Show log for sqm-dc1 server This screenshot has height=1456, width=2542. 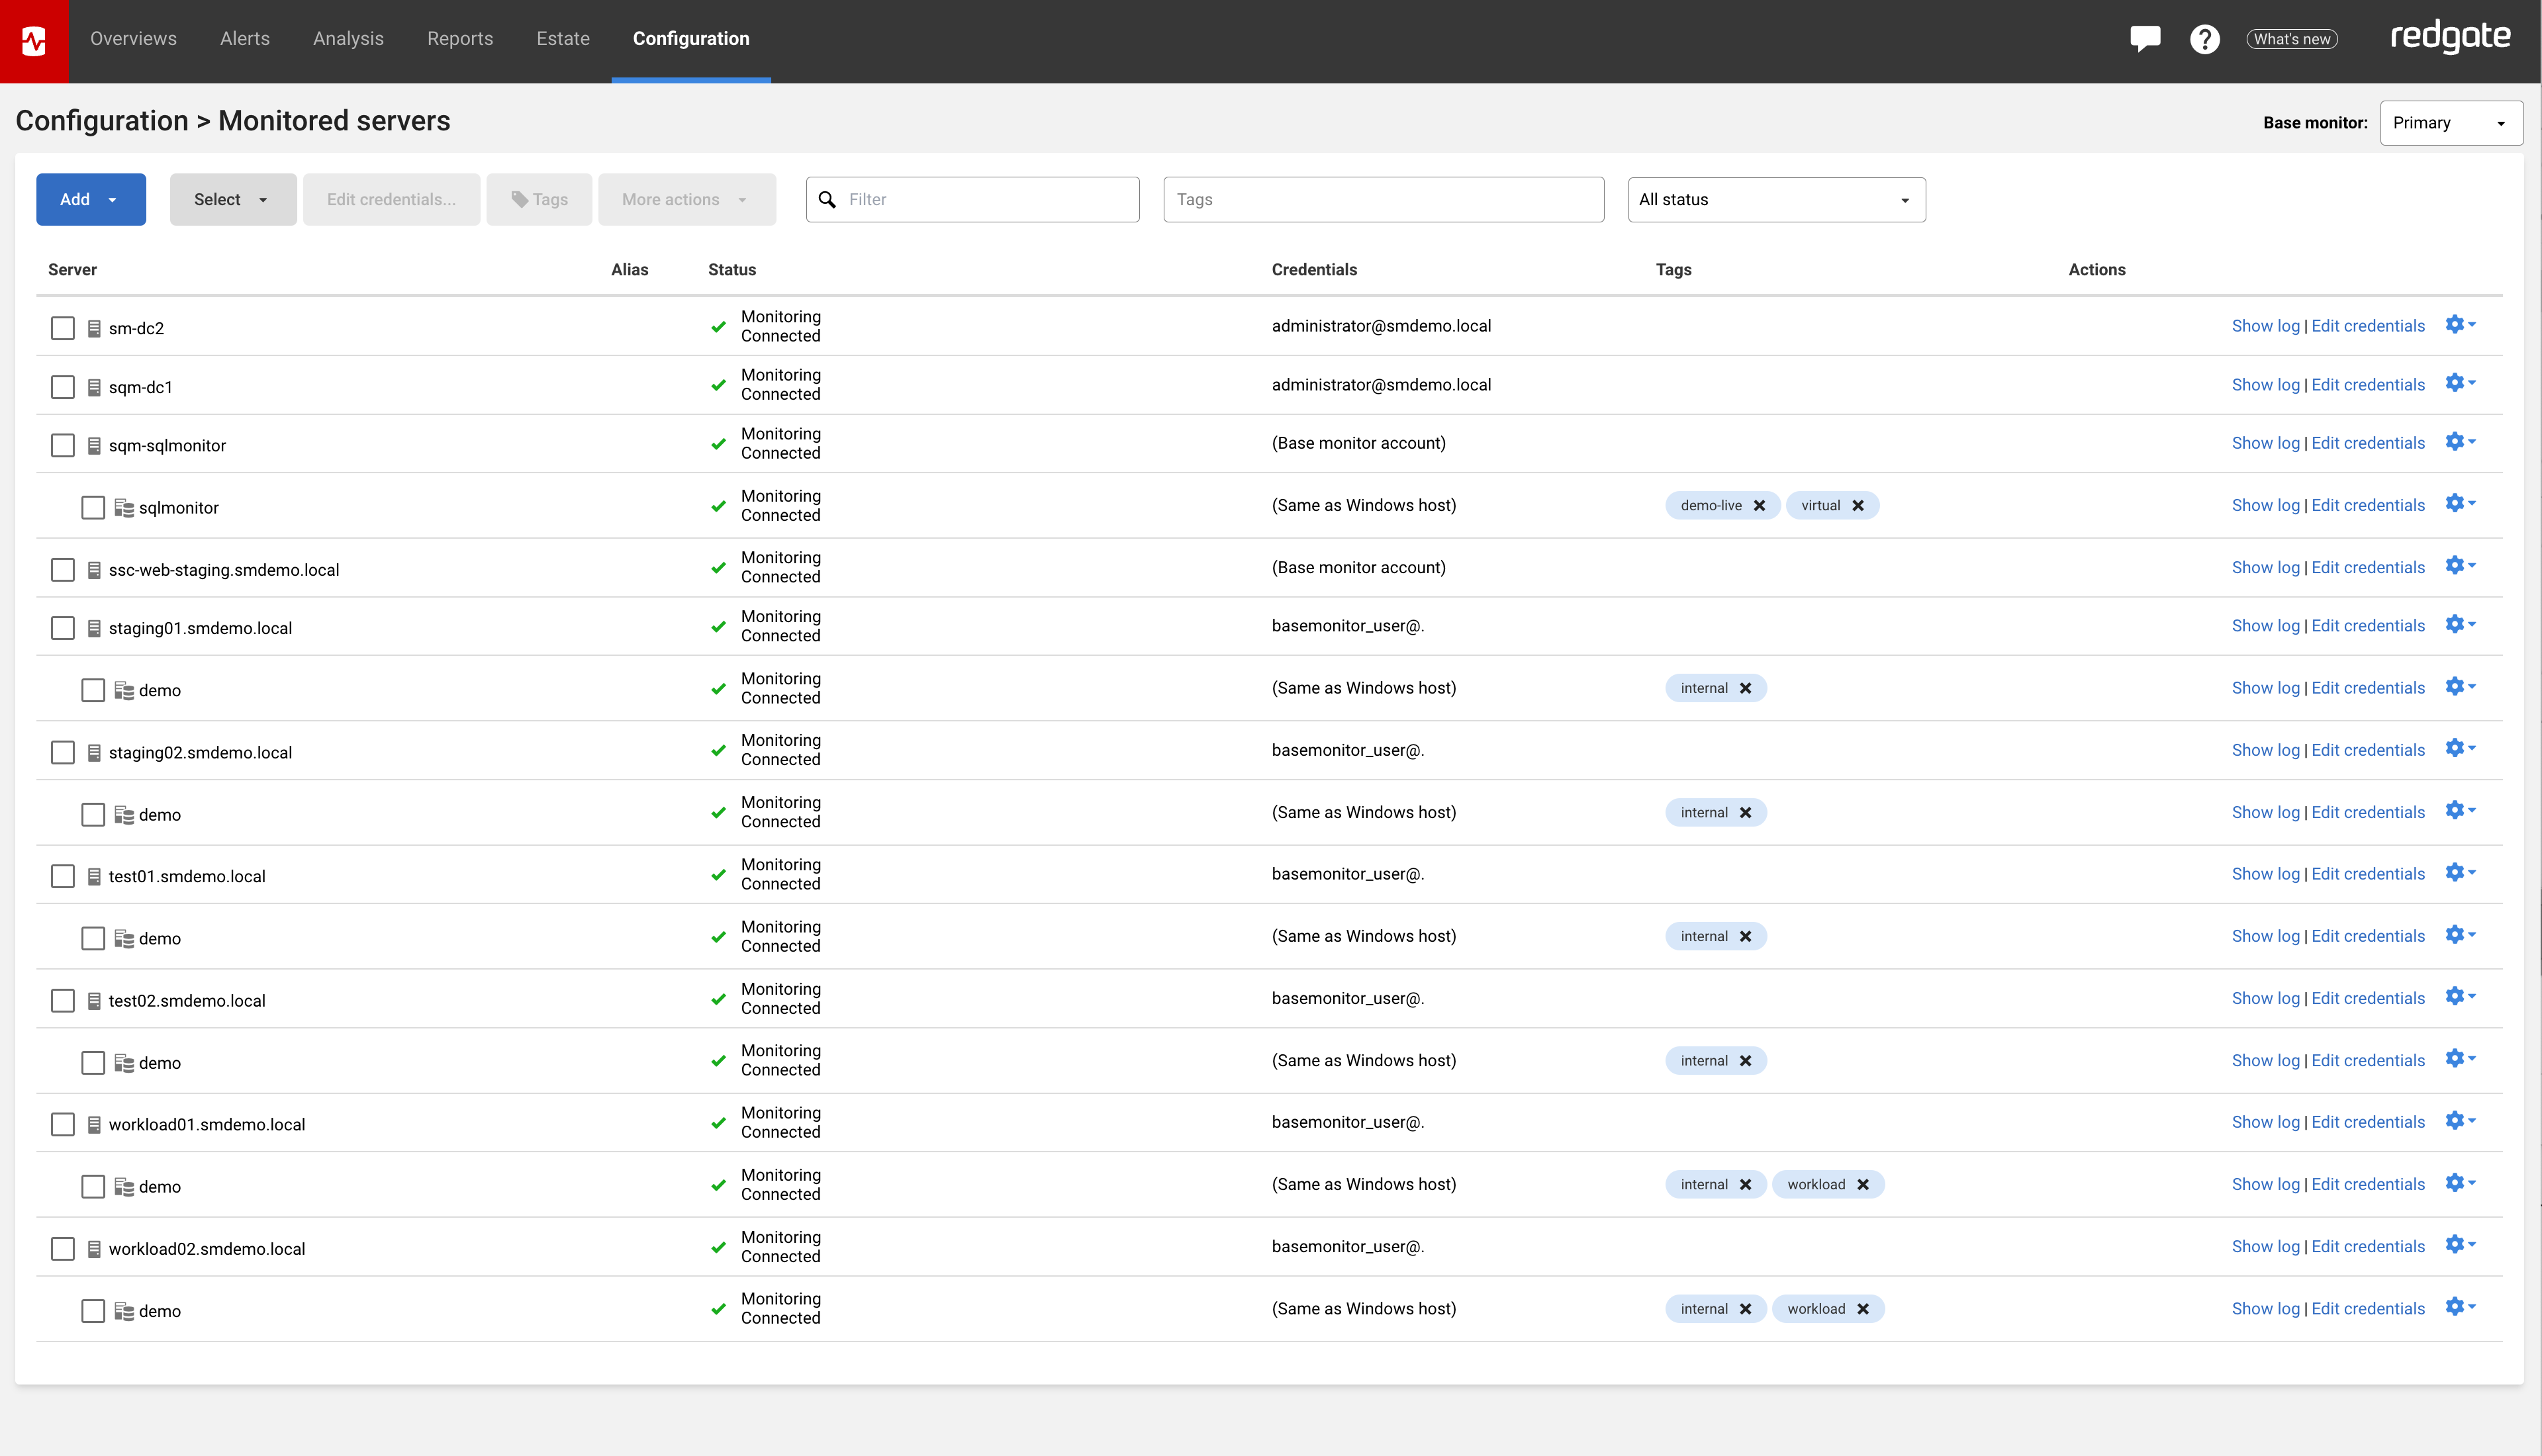click(2265, 385)
